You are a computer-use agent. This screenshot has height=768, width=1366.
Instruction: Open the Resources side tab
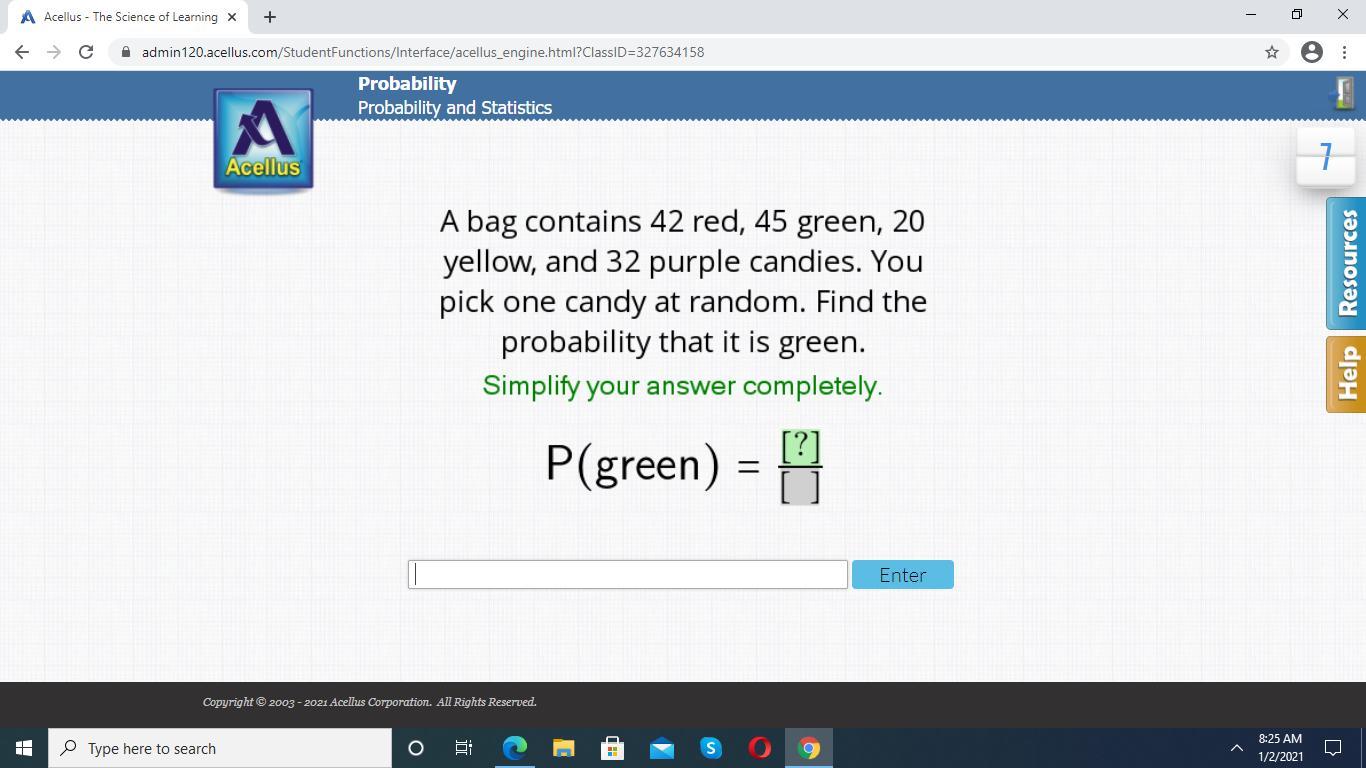(x=1346, y=264)
